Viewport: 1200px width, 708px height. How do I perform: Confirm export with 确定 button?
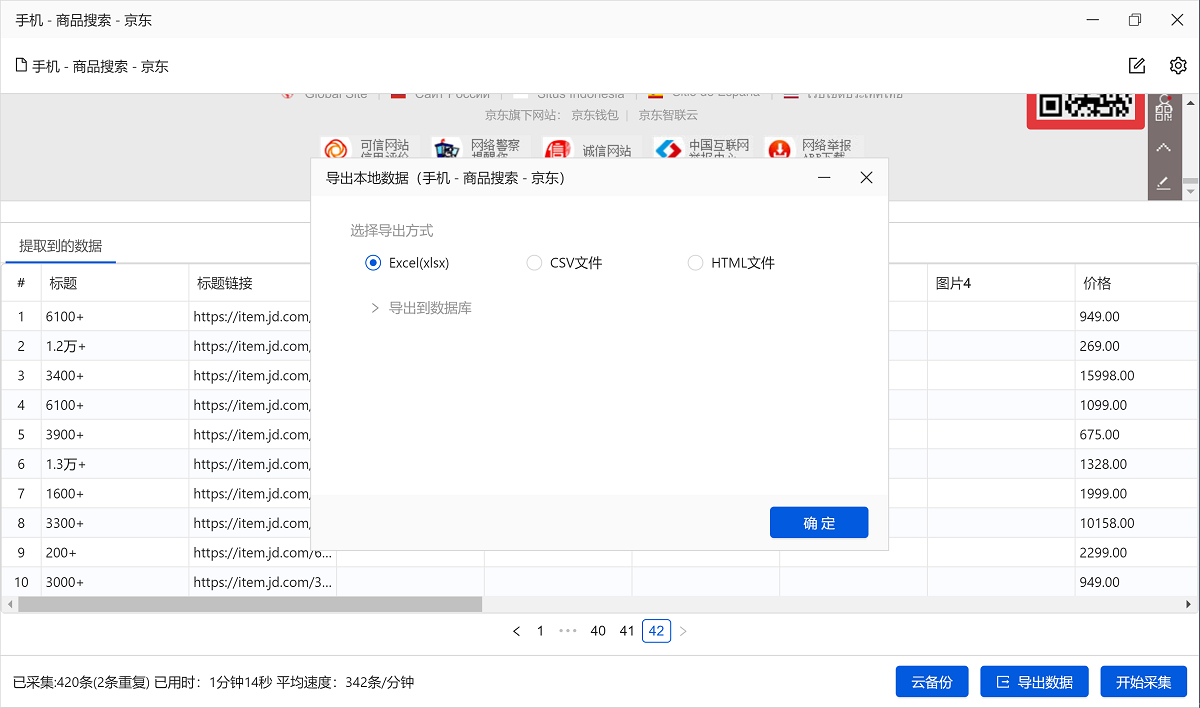click(819, 523)
